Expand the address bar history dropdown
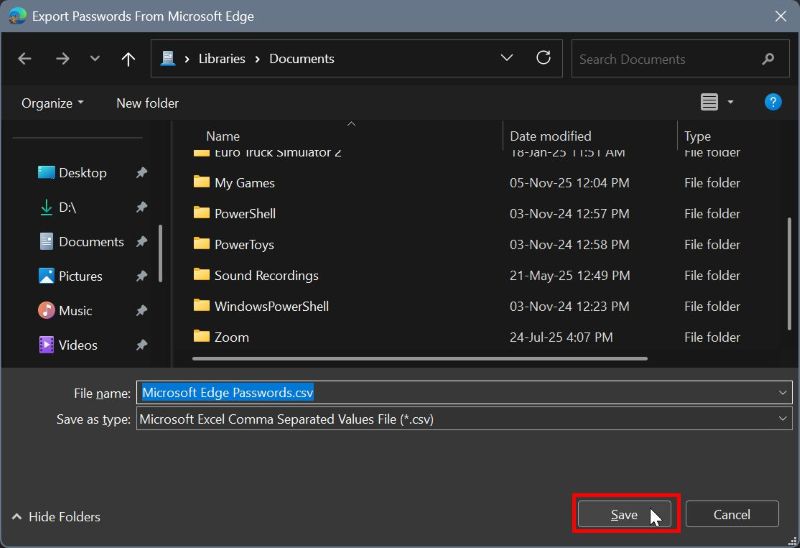This screenshot has height=548, width=800. tap(507, 58)
